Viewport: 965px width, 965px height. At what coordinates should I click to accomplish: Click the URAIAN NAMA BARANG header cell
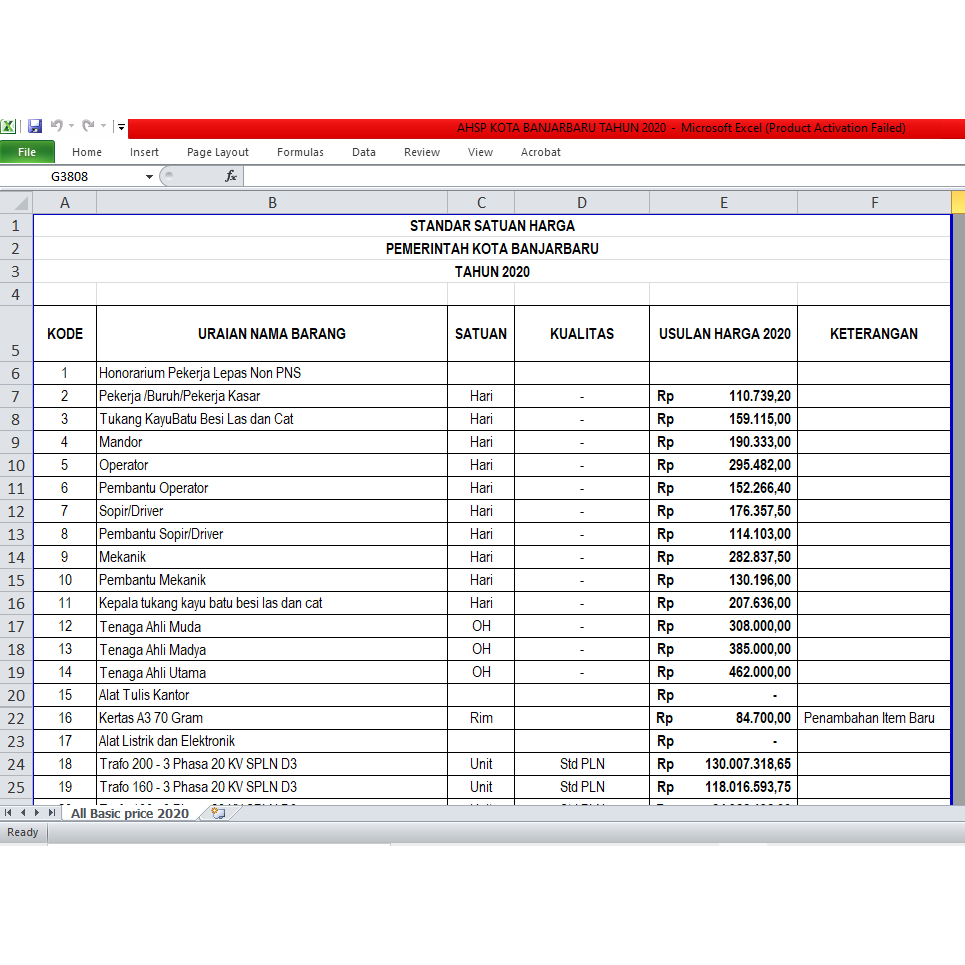click(x=272, y=334)
